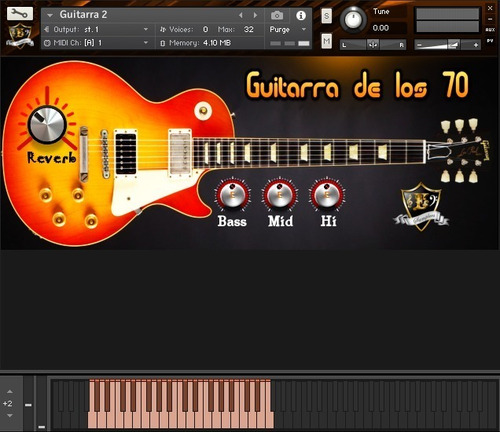Click the pitch bend wheel strip

click(29, 403)
